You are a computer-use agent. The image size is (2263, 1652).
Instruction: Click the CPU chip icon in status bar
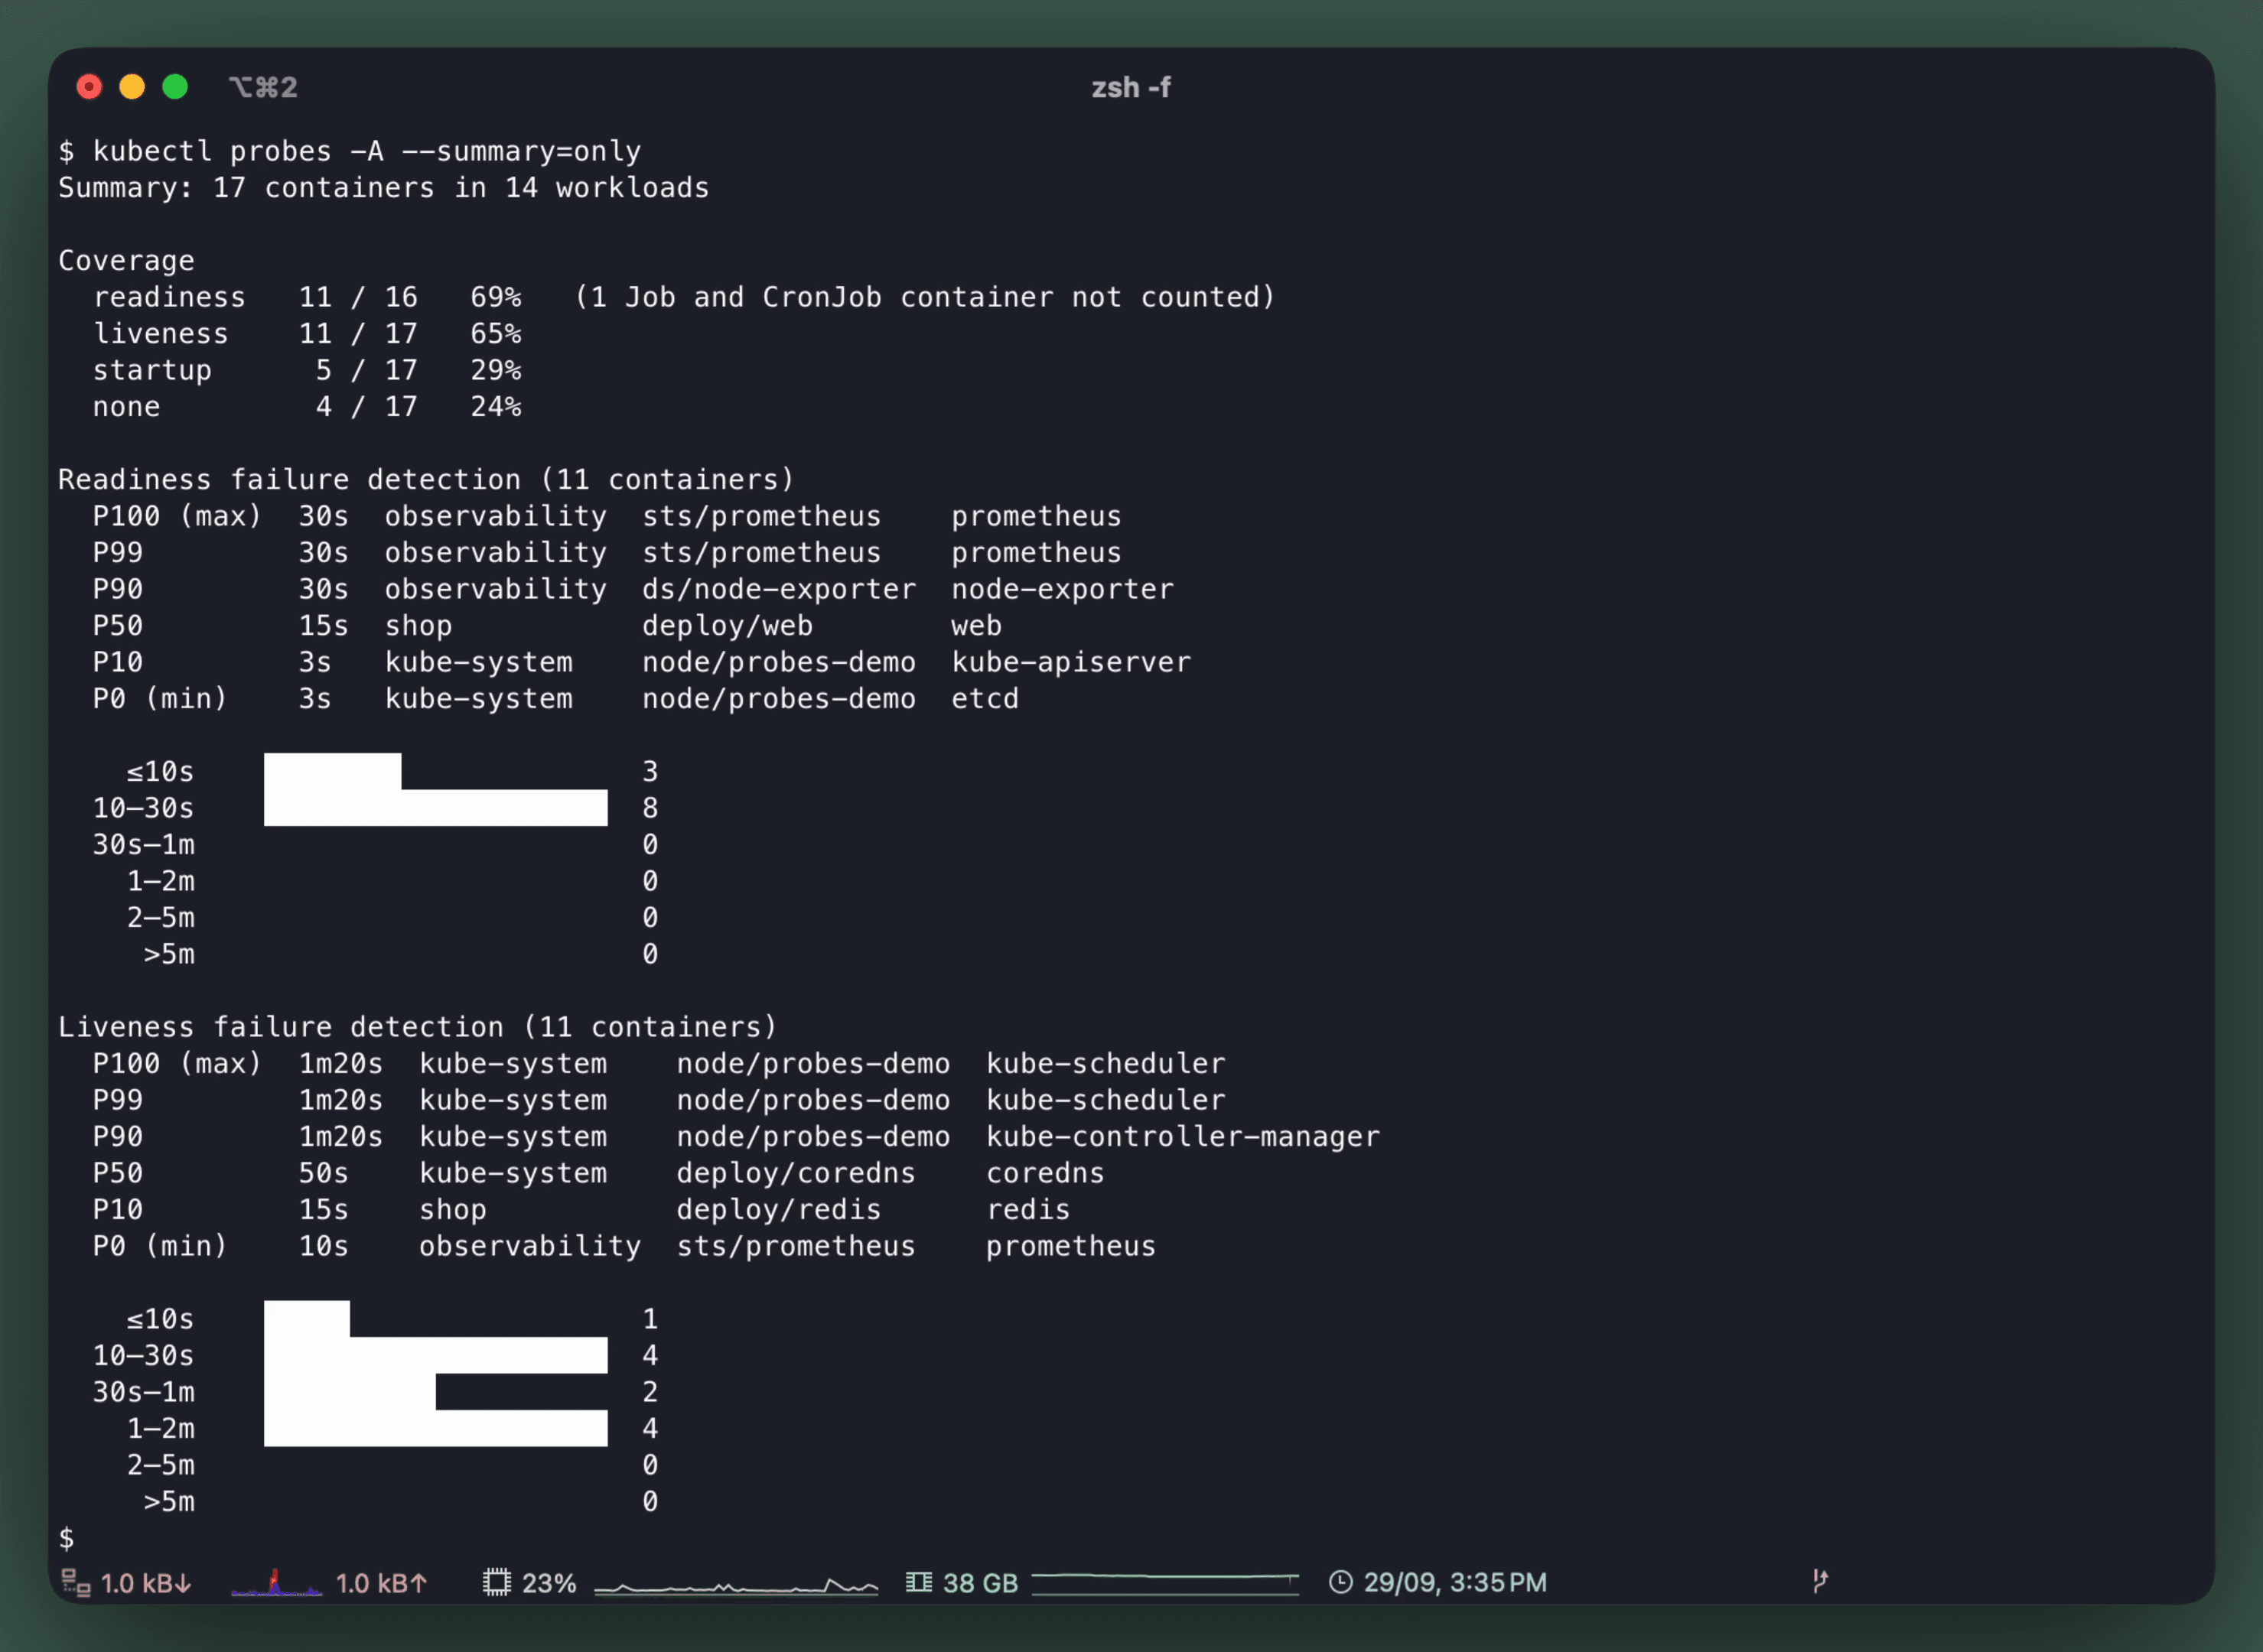tap(497, 1582)
